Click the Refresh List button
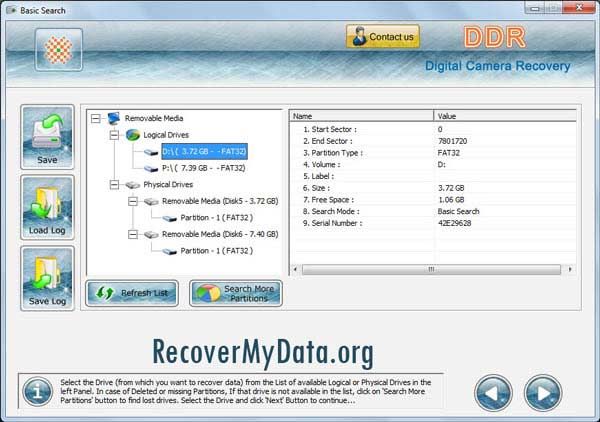600x422 pixels. click(x=132, y=293)
